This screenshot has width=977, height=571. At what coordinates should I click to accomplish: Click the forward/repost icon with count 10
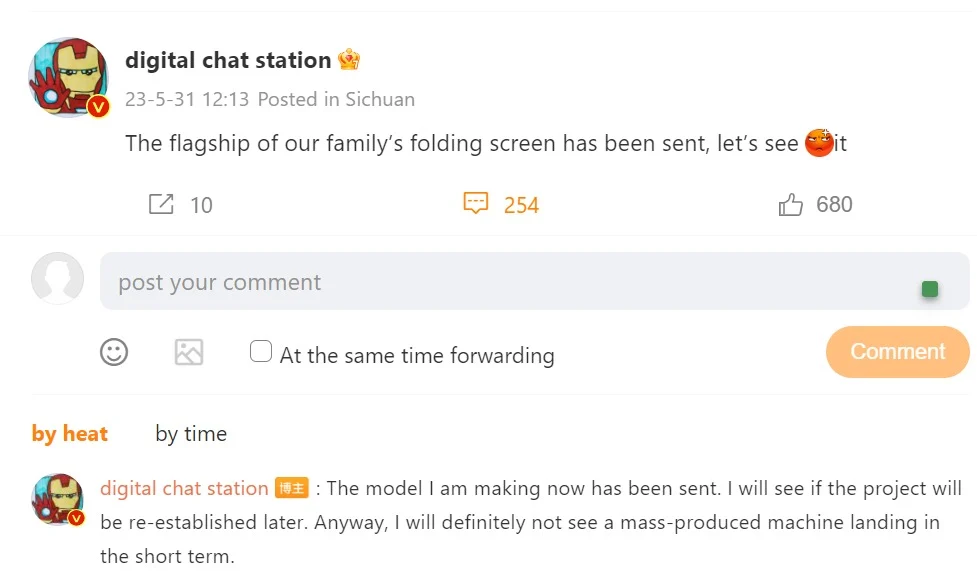(x=161, y=205)
